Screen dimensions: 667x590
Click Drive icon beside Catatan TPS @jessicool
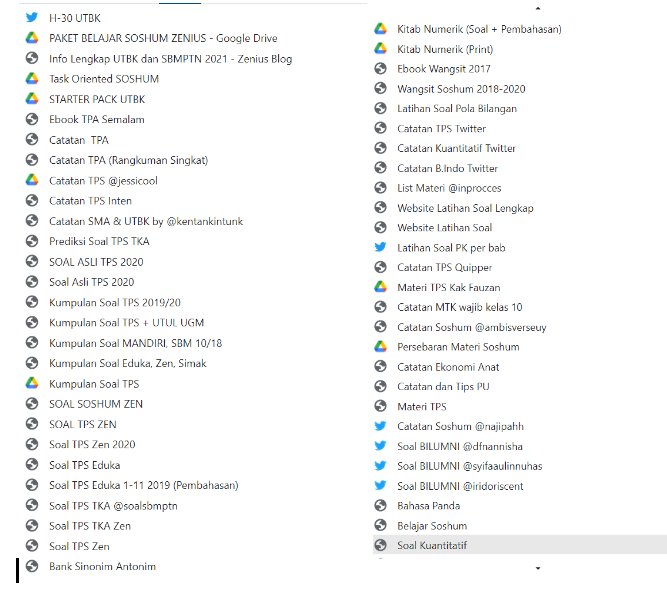click(32, 180)
